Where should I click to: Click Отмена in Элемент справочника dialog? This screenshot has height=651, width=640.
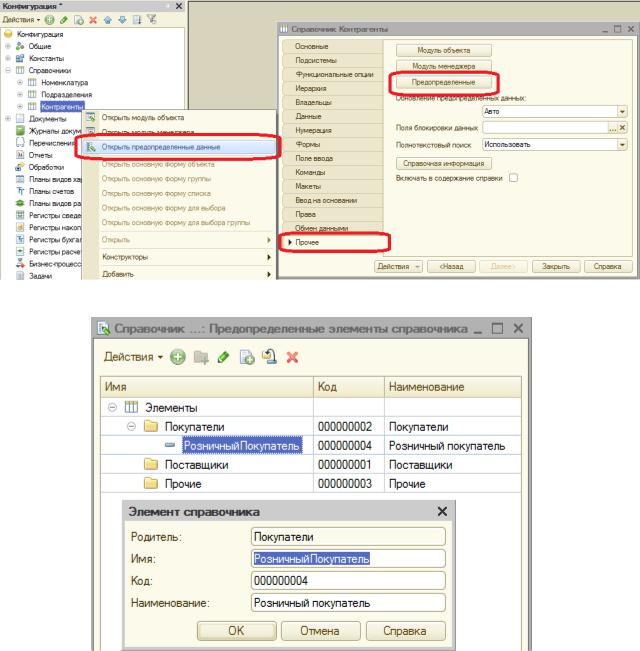(x=320, y=631)
